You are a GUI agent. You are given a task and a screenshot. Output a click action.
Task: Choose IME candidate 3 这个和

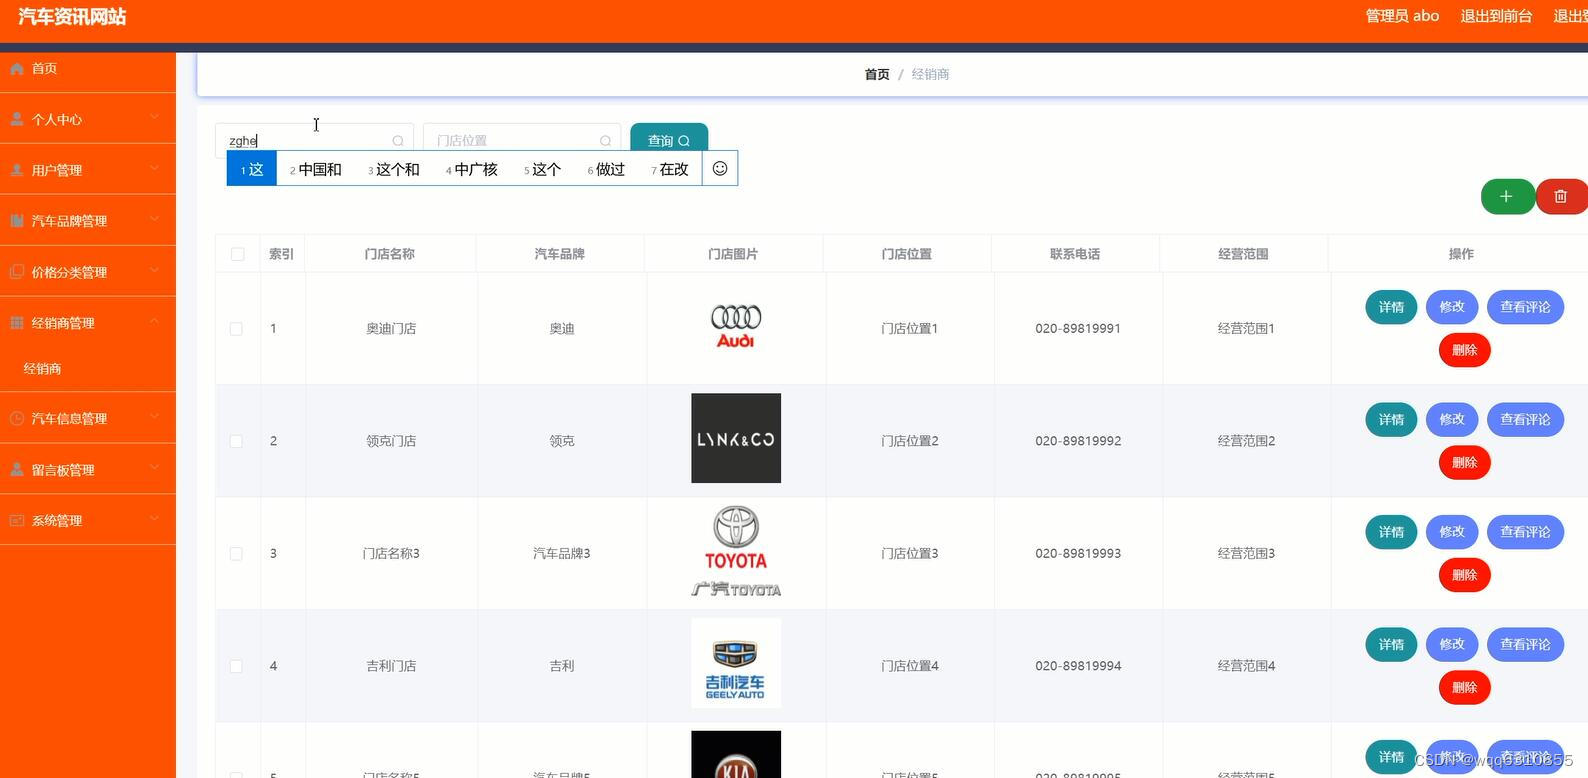[394, 169]
